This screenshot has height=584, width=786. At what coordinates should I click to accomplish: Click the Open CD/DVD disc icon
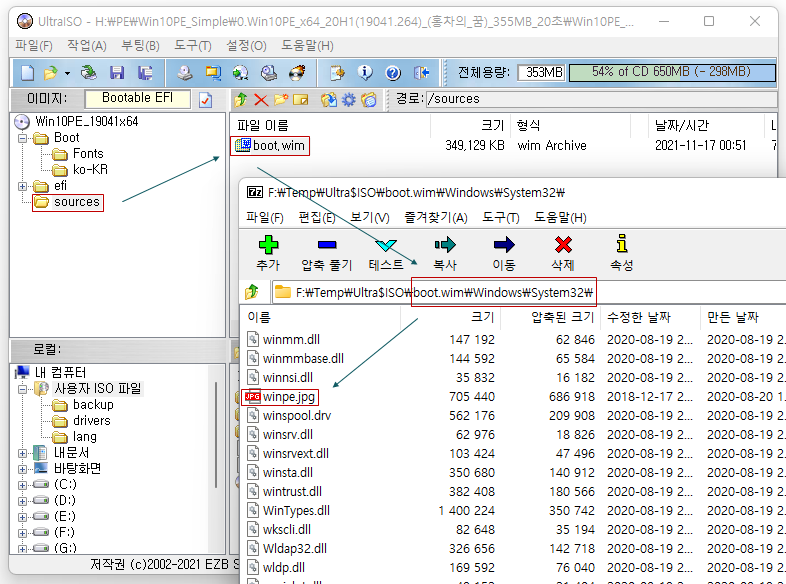click(x=89, y=73)
